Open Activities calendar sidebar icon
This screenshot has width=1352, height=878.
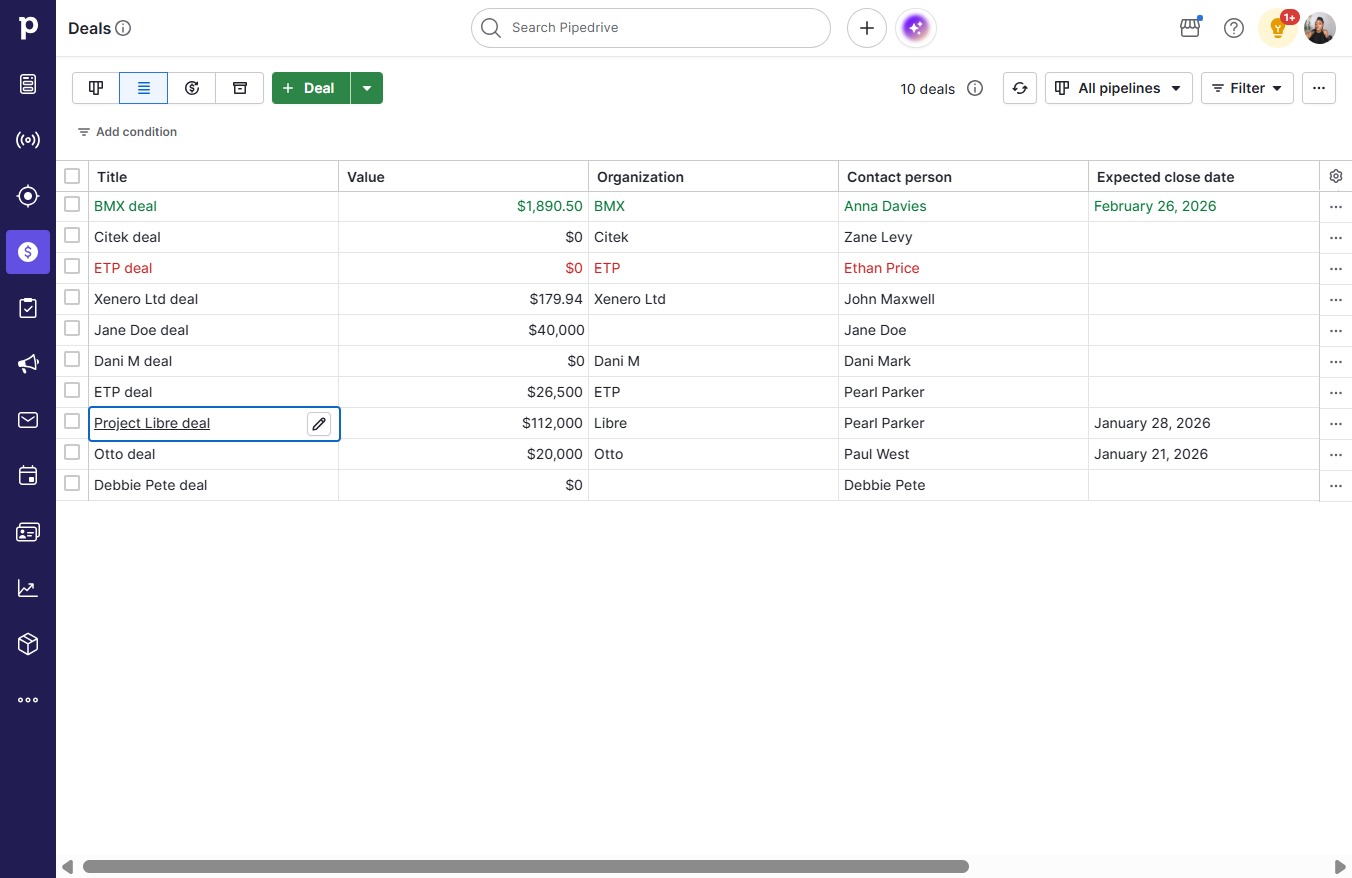[x=28, y=476]
